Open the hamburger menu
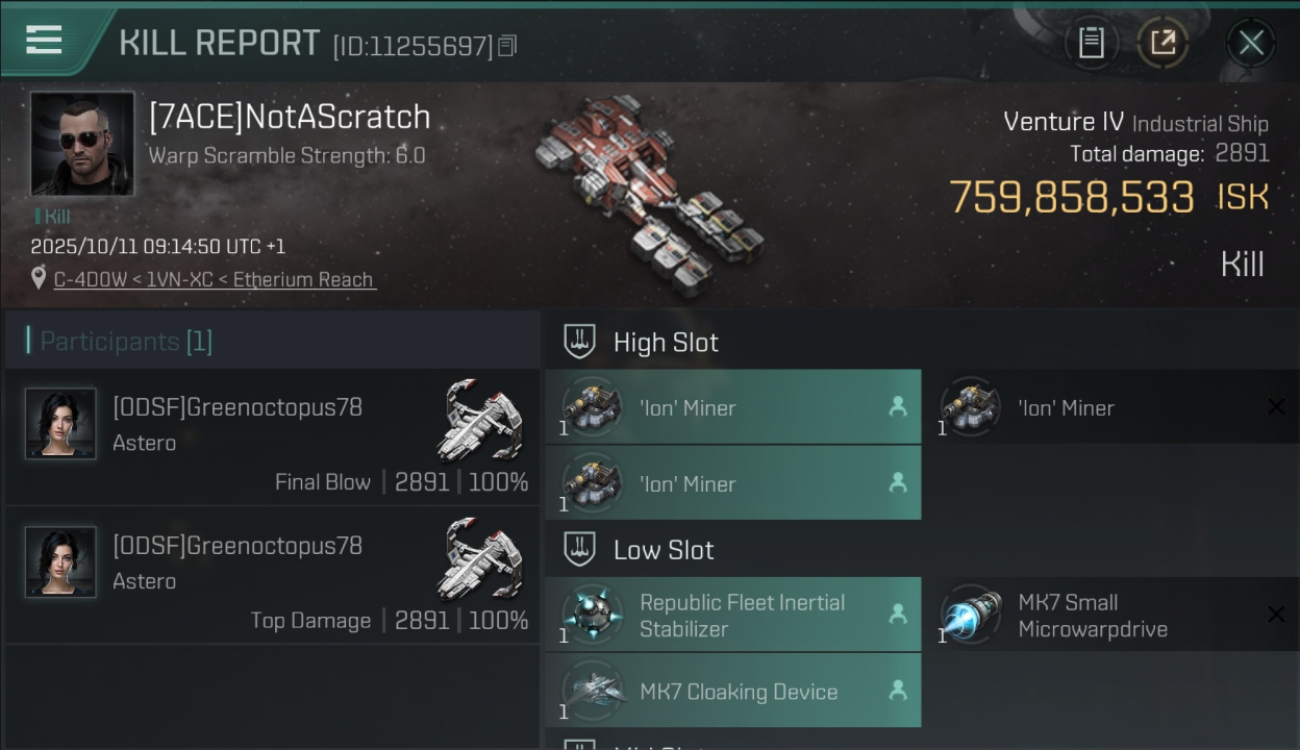This screenshot has width=1300, height=750. click(x=44, y=40)
